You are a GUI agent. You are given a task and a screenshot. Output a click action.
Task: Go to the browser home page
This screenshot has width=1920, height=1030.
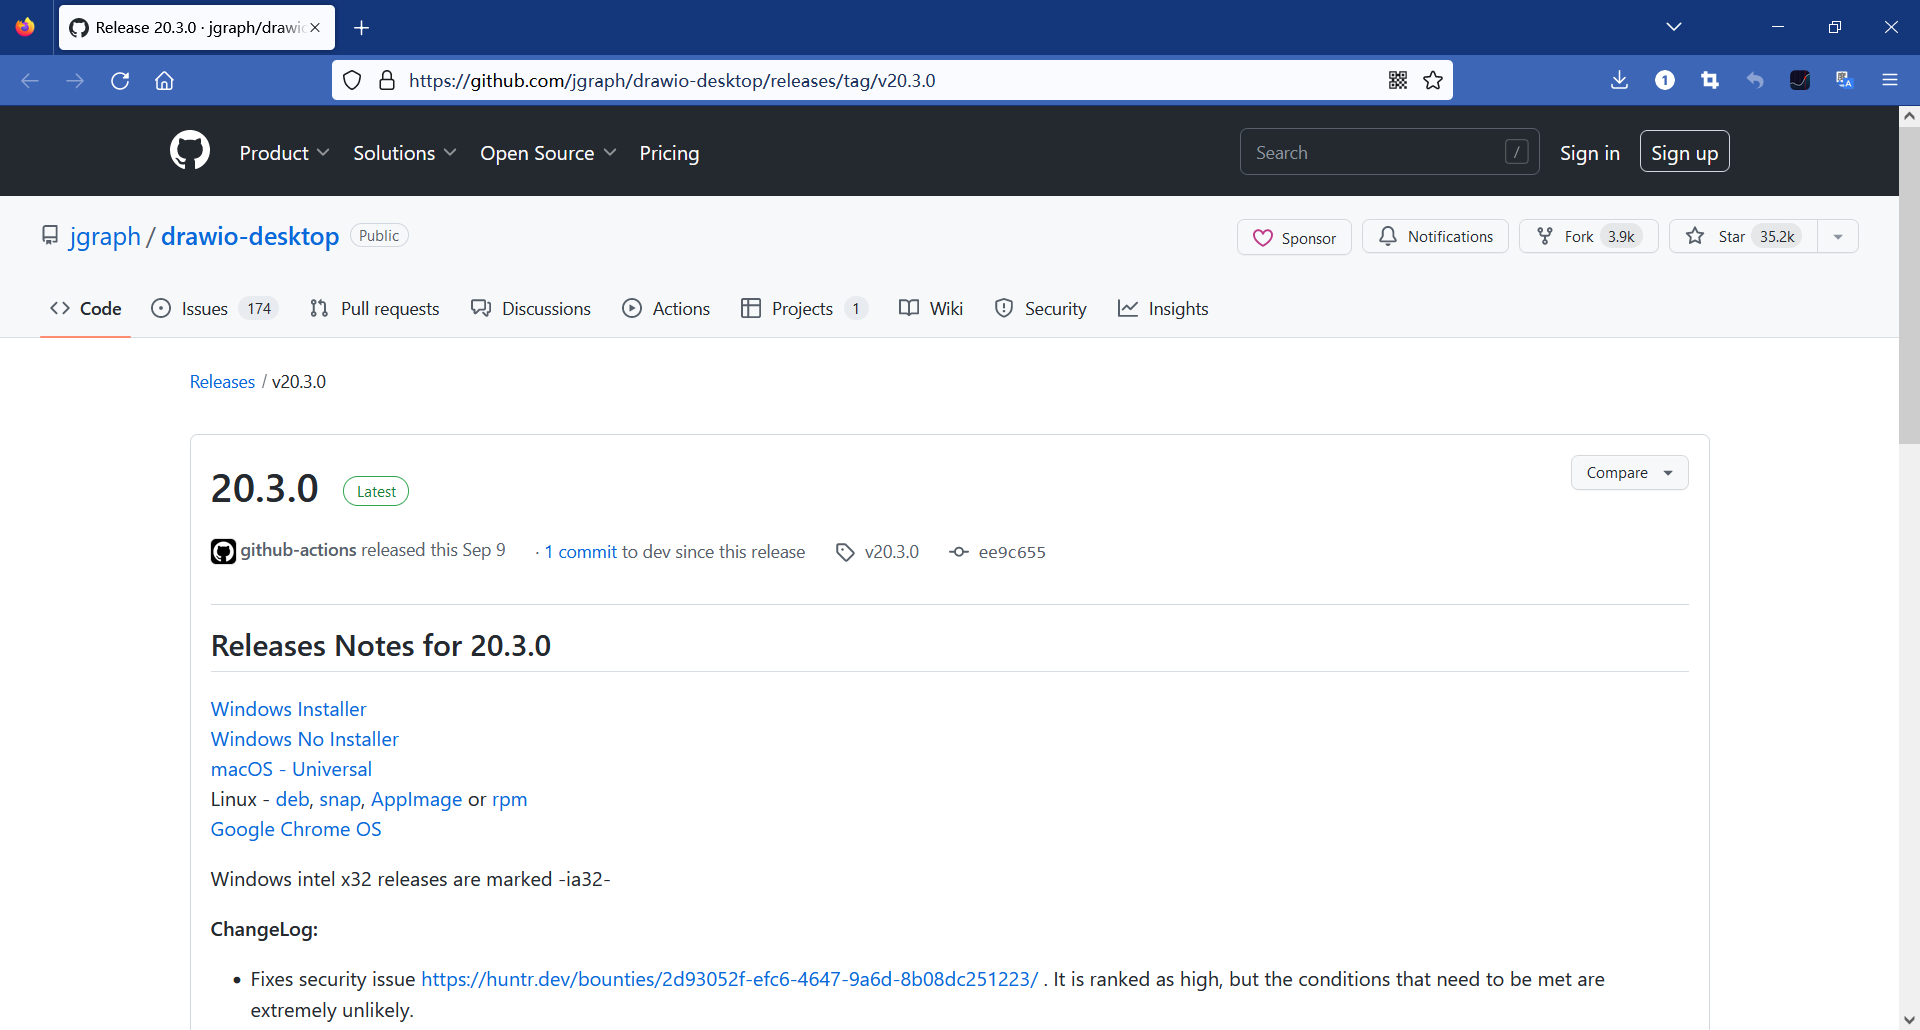(164, 81)
